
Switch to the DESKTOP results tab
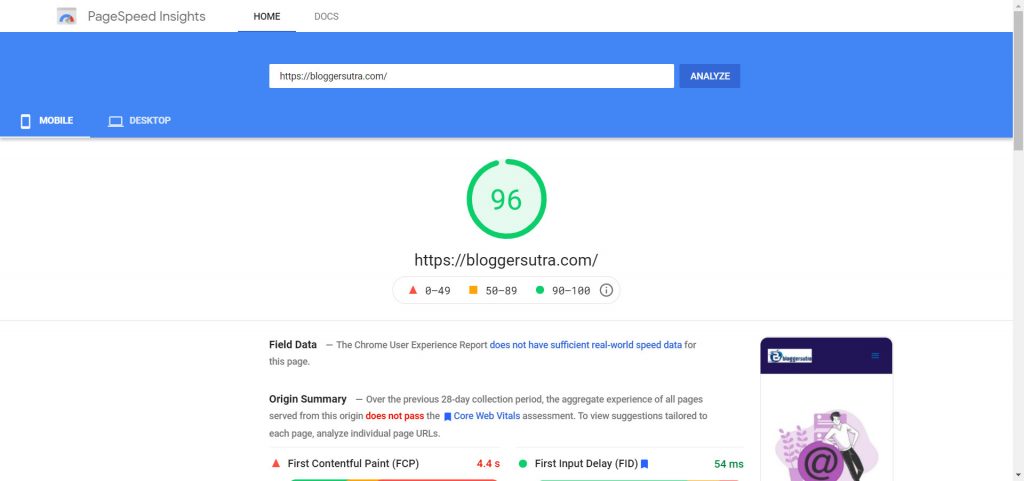[139, 121]
